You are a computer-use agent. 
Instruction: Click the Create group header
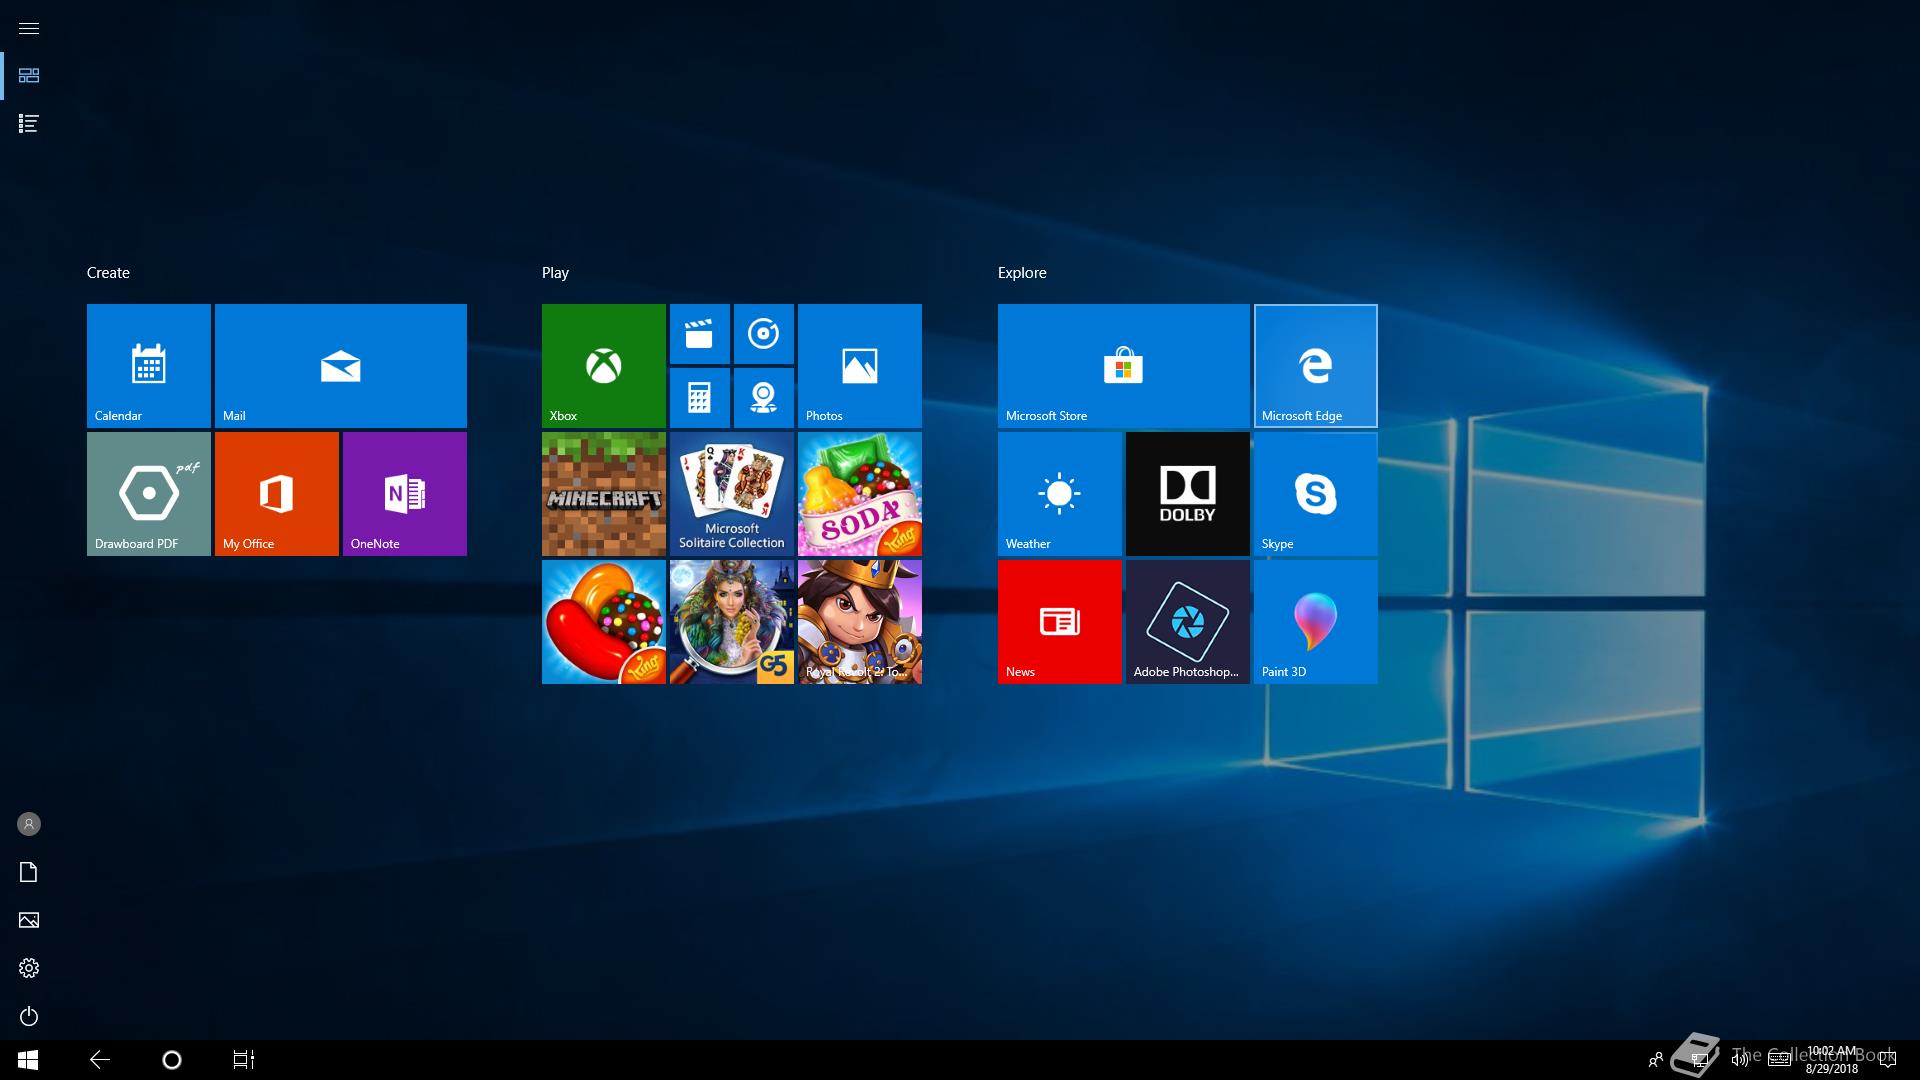coord(108,273)
